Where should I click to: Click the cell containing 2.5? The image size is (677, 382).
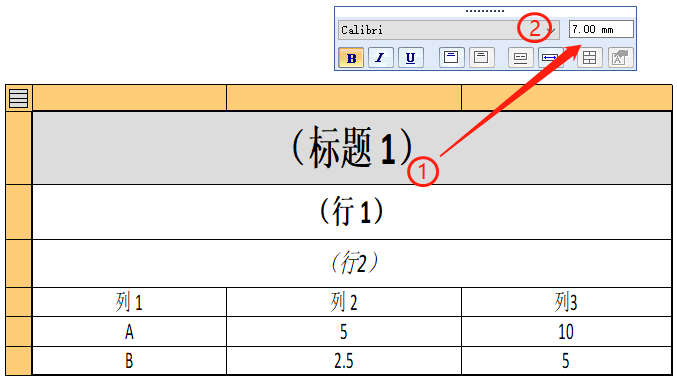pos(344,360)
